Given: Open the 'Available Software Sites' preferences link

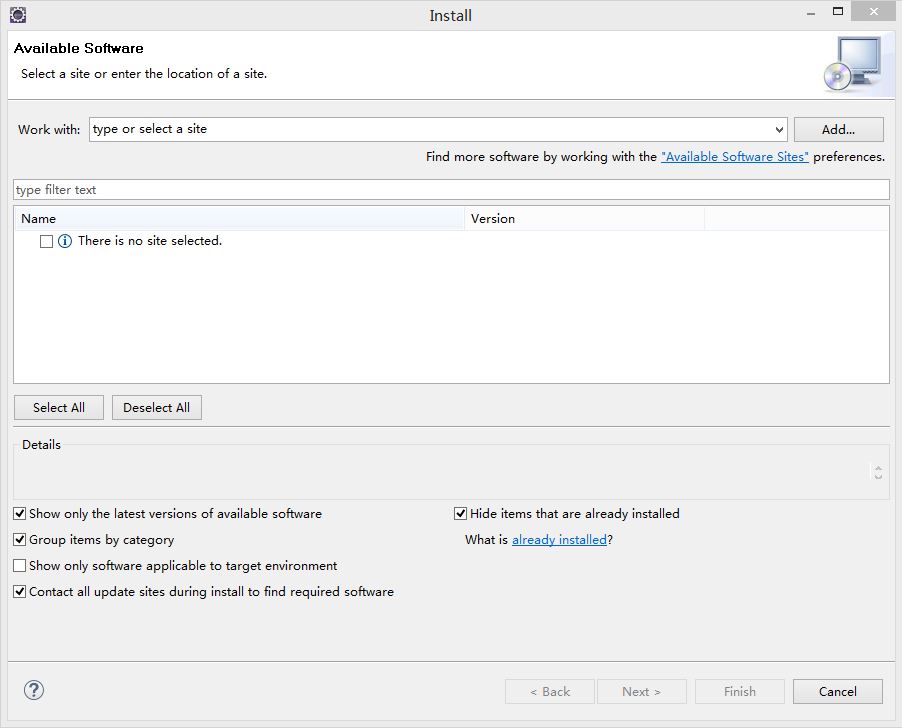Looking at the screenshot, I should click(x=735, y=157).
